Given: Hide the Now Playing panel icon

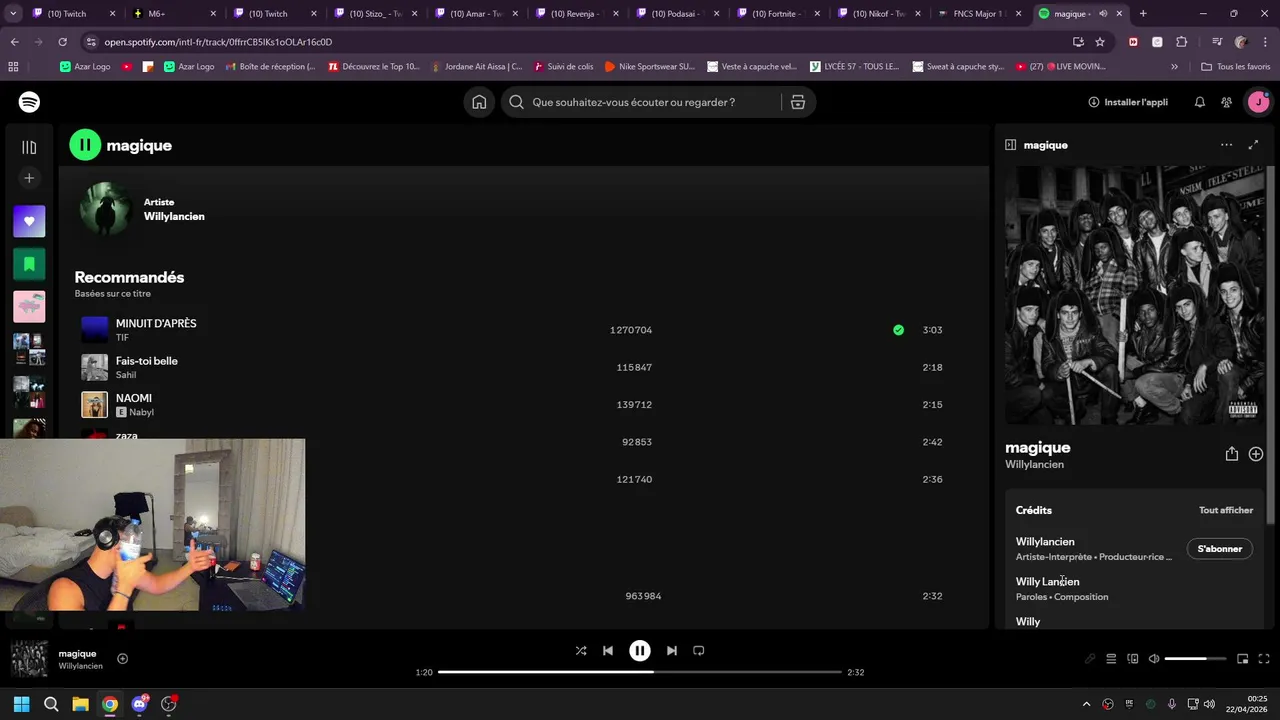Looking at the screenshot, I should click(x=1010, y=145).
